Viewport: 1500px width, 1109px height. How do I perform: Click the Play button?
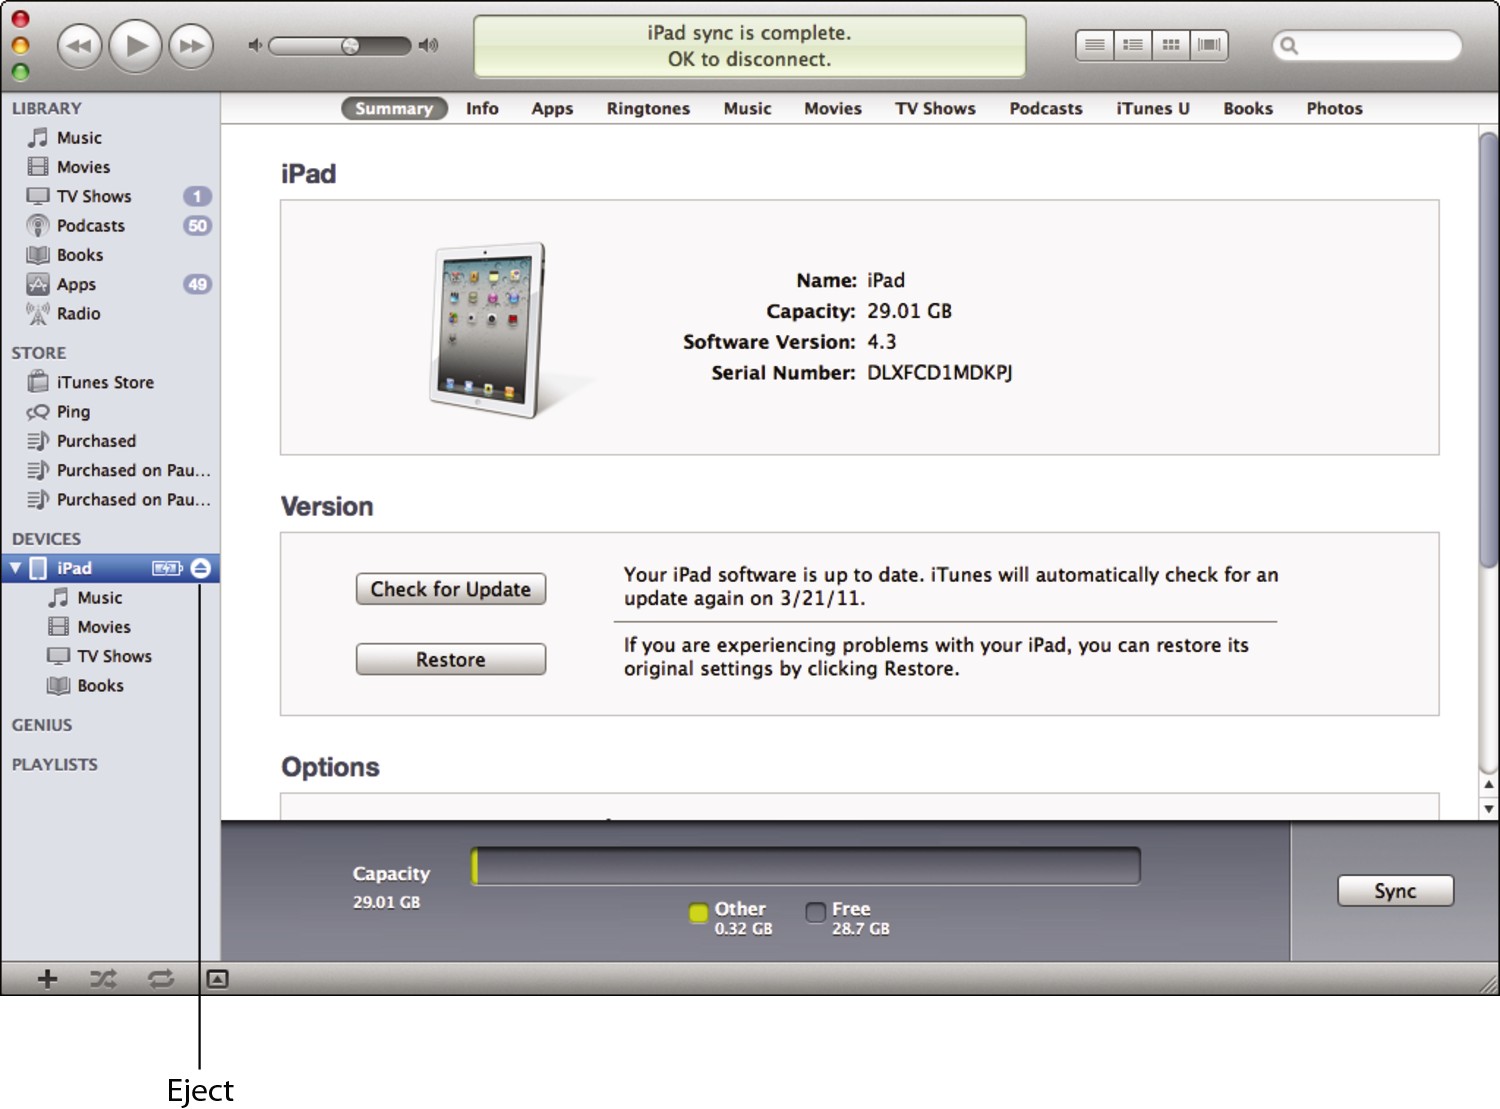point(135,46)
